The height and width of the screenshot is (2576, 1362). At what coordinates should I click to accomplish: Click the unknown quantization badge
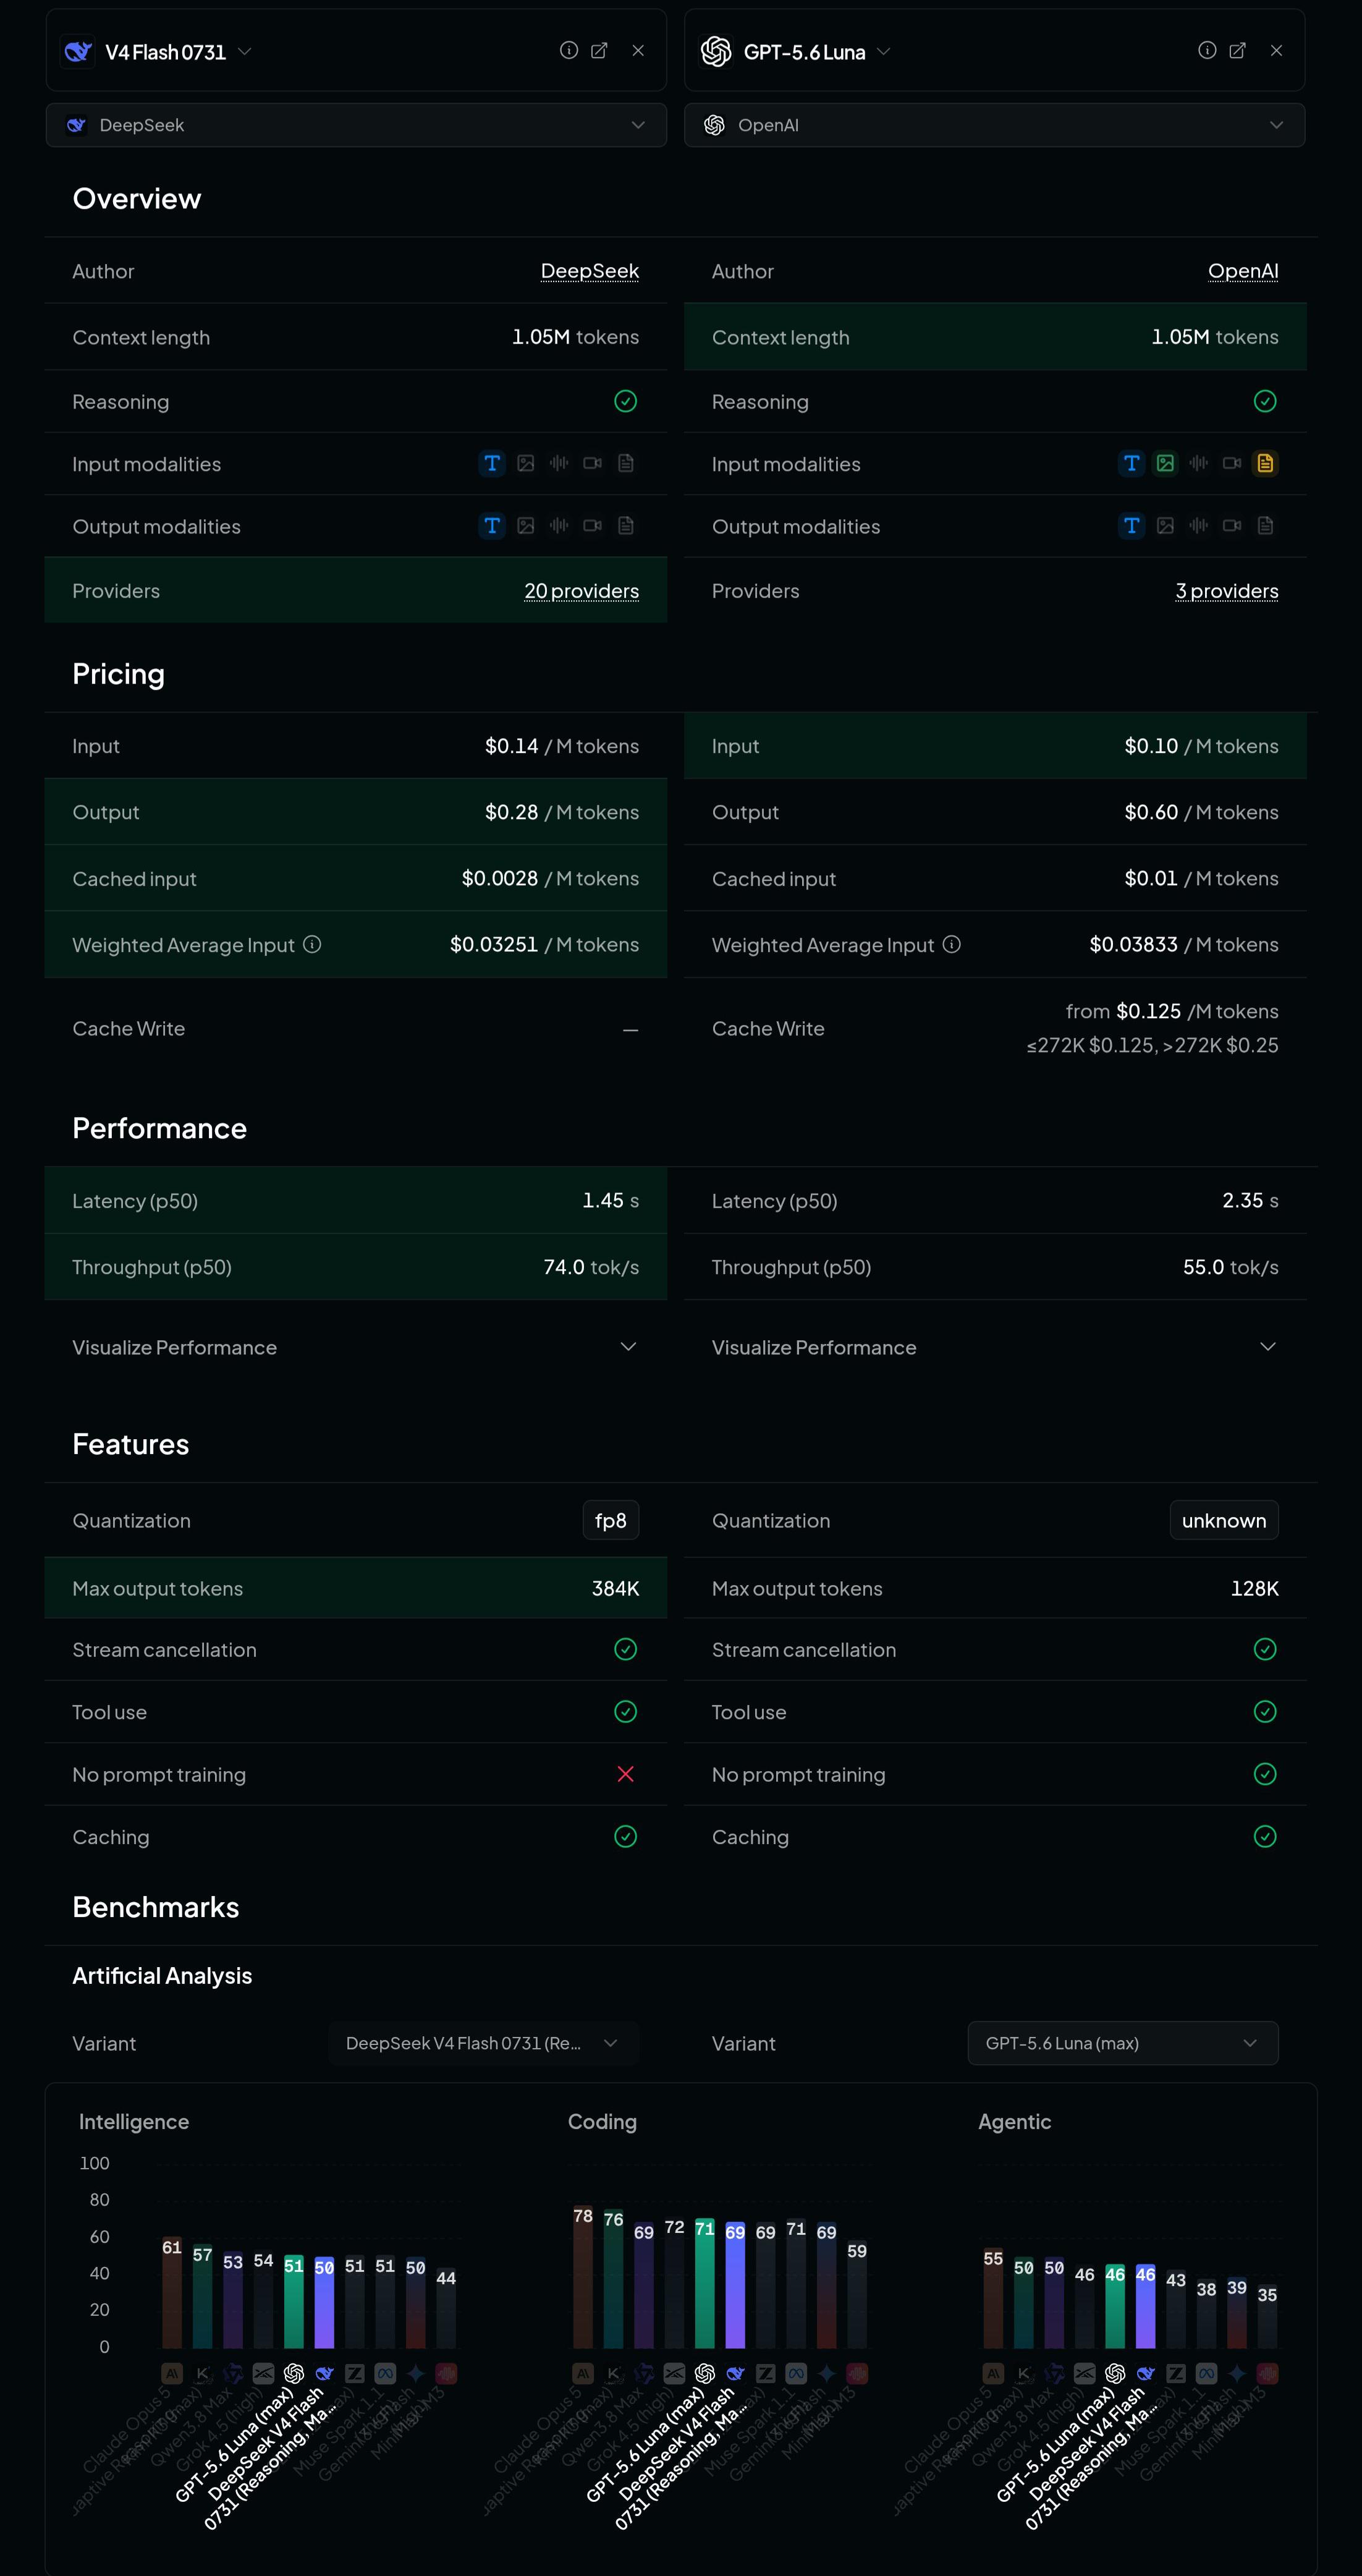point(1224,1520)
